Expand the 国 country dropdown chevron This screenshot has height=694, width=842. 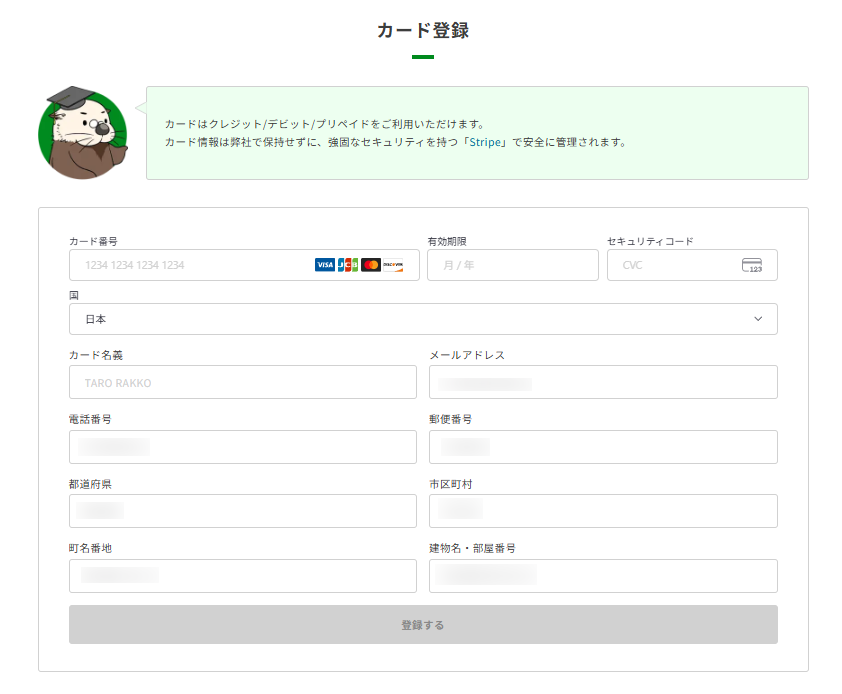pyautogui.click(x=758, y=319)
